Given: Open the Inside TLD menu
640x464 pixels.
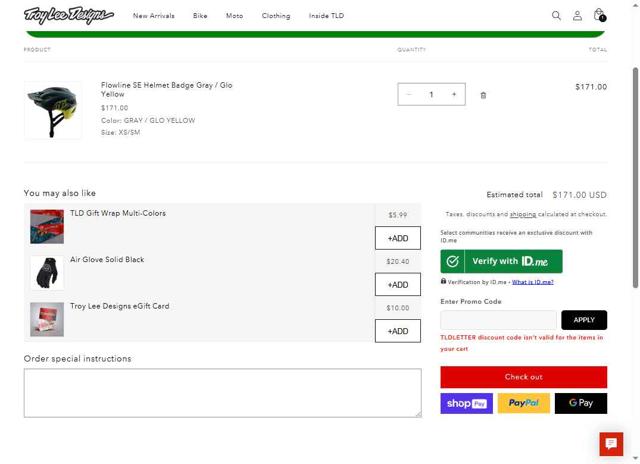Looking at the screenshot, I should (x=326, y=16).
